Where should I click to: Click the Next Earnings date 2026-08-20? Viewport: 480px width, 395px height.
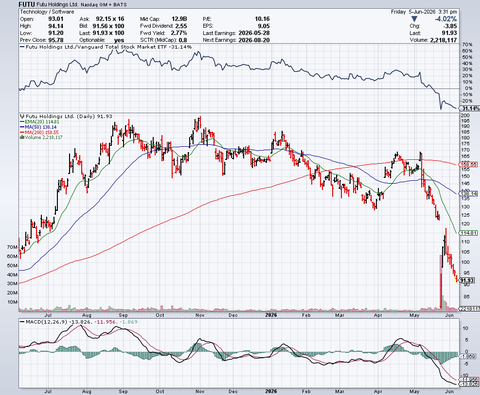point(254,40)
